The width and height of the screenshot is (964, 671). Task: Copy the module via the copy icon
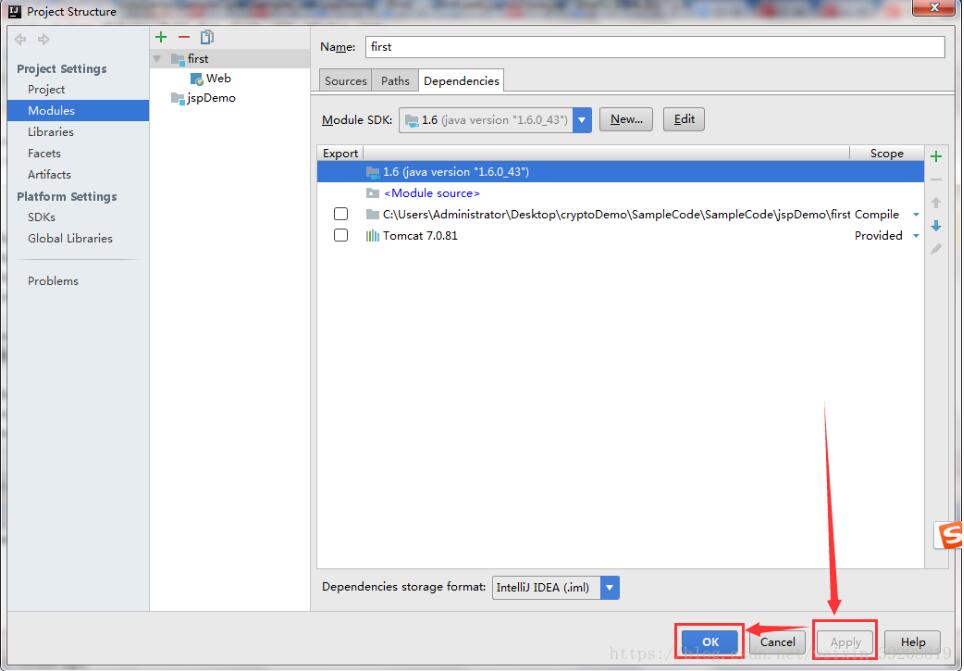206,37
